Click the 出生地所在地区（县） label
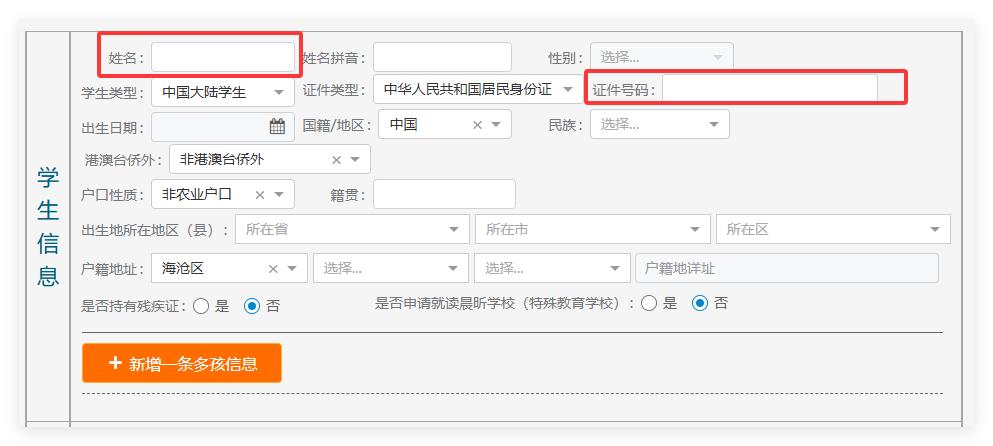The width and height of the screenshot is (993, 446). [x=155, y=230]
